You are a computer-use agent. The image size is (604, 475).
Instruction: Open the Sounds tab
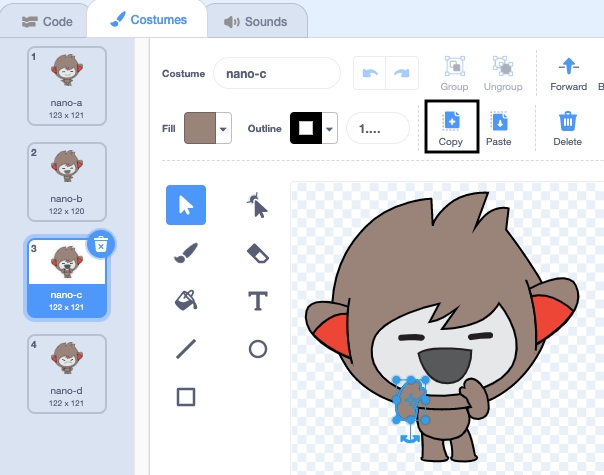[x=255, y=21]
